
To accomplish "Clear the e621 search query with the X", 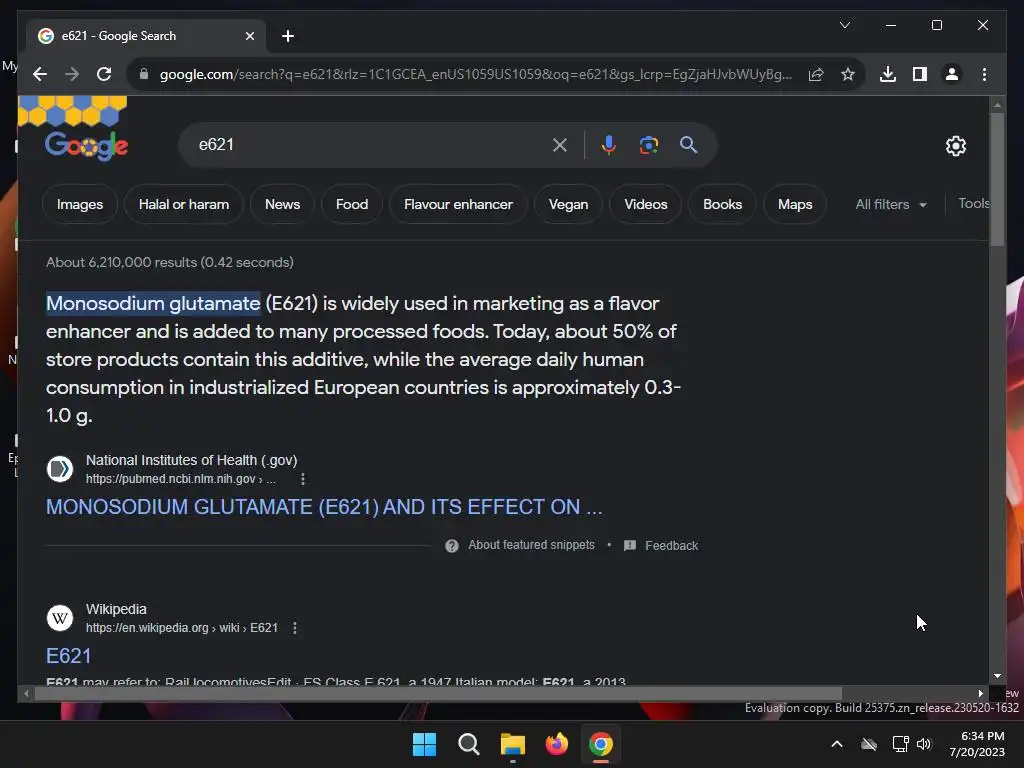I will [560, 145].
